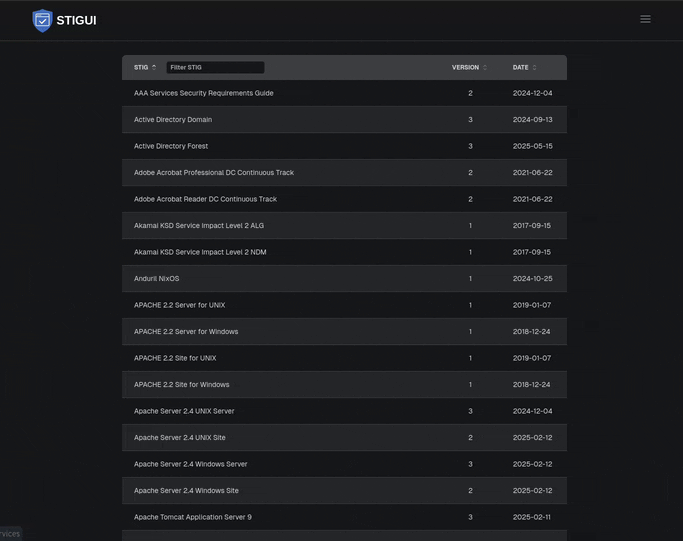Open Active Directory Domain row
This screenshot has width=683, height=541.
click(344, 119)
